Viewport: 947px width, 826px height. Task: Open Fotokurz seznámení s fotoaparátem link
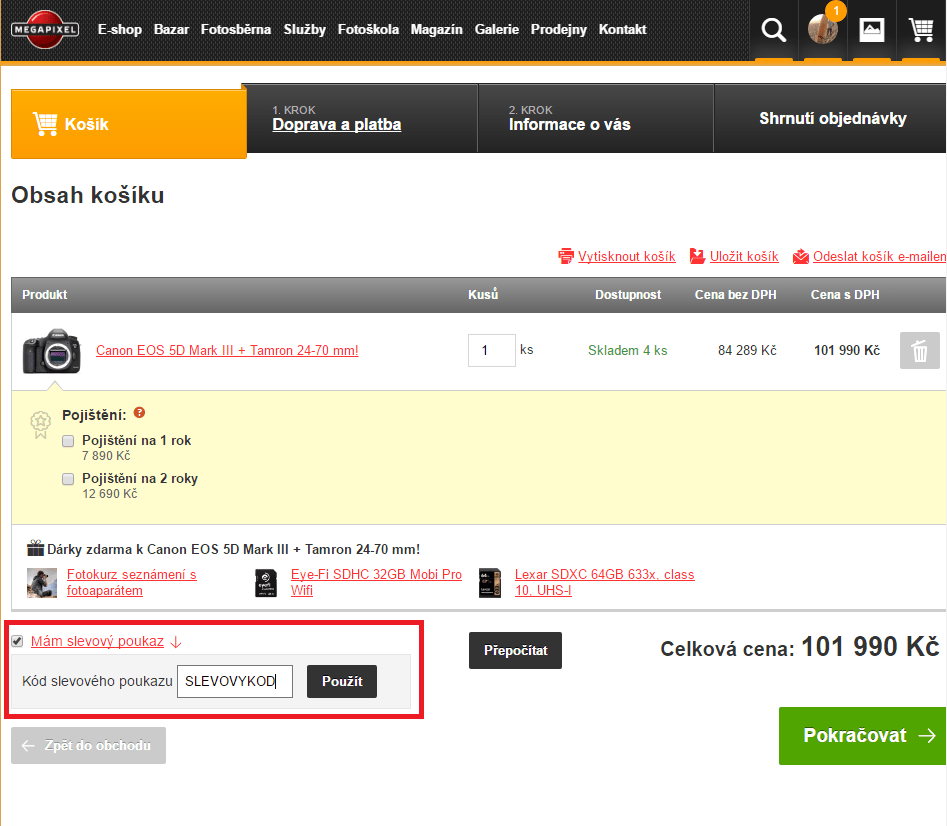tap(132, 583)
